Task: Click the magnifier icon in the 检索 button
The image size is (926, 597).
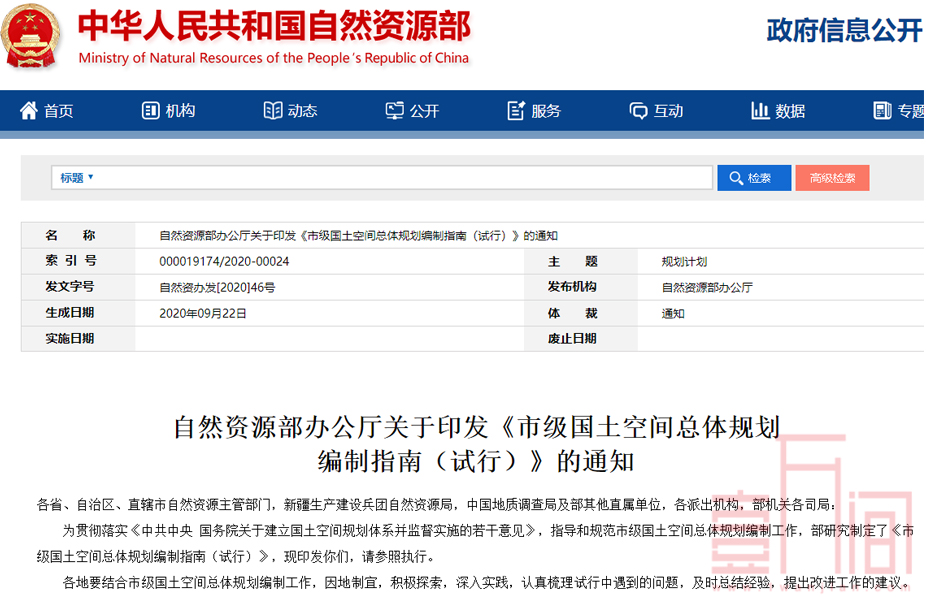Action: pos(736,178)
